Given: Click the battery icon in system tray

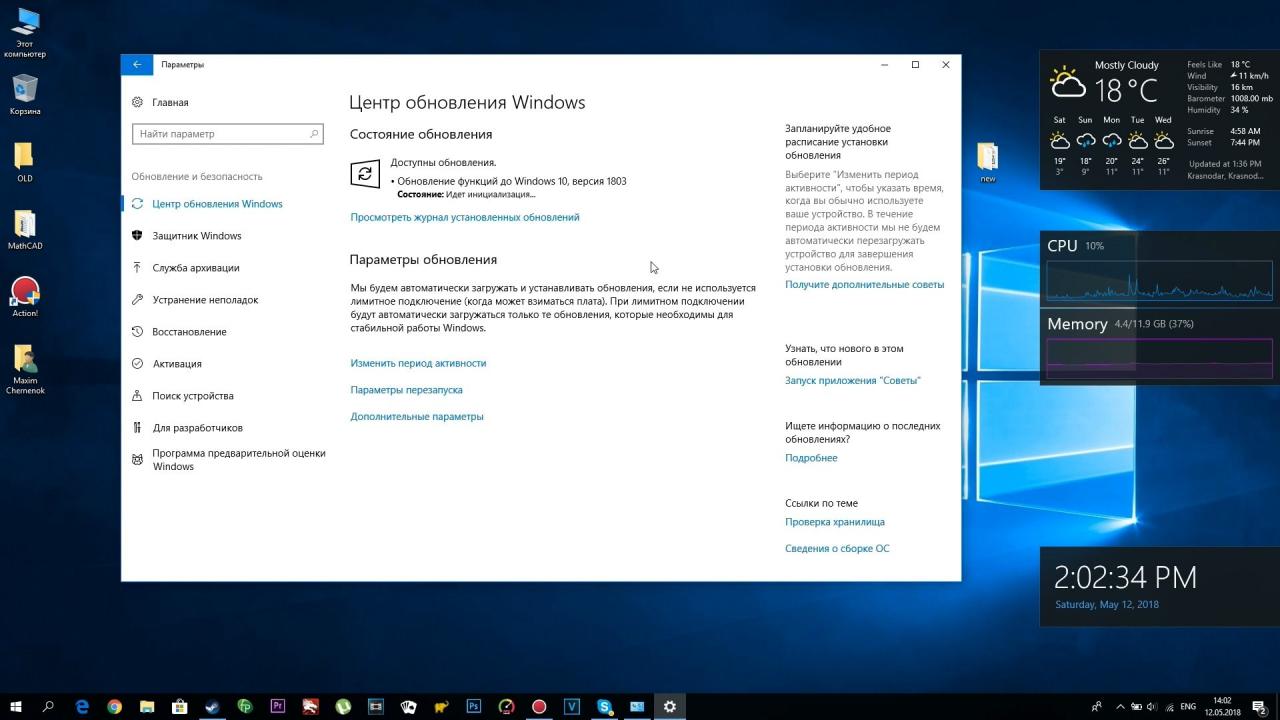Looking at the screenshot, I should [x=1136, y=706].
